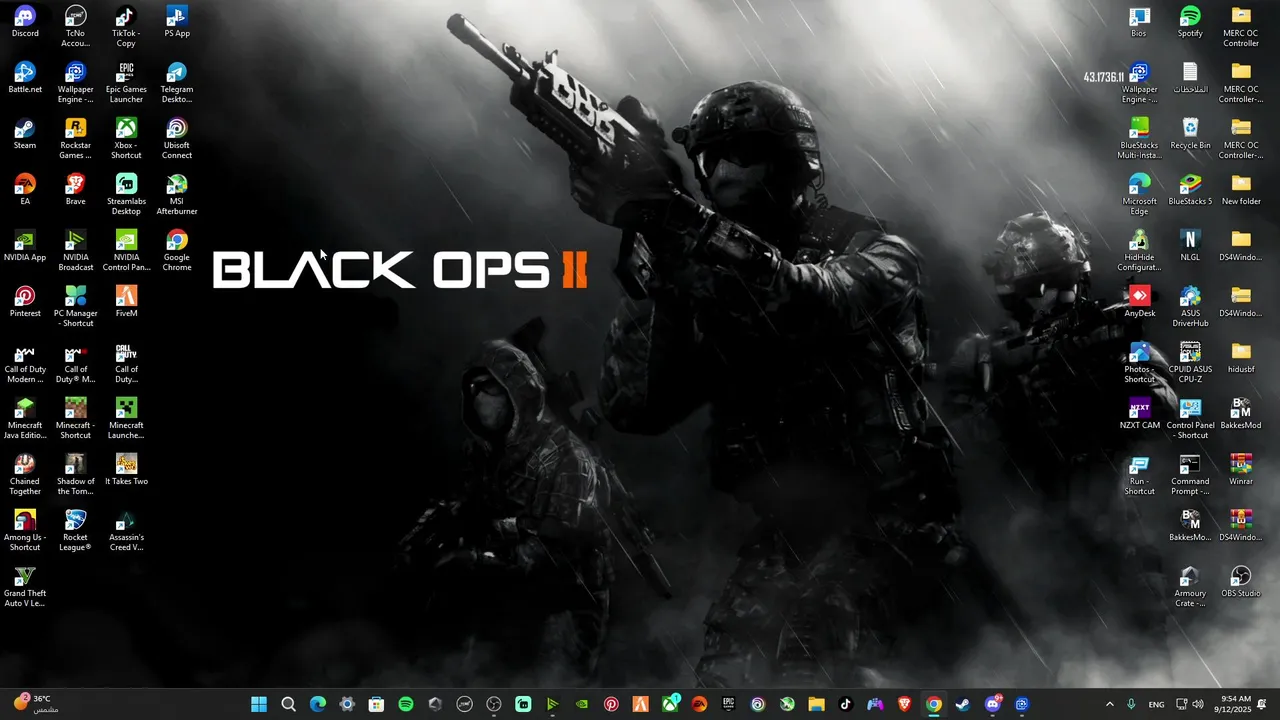Open the TcNo Account Switcher desktop icon
This screenshot has width=1280, height=720.
click(76, 27)
